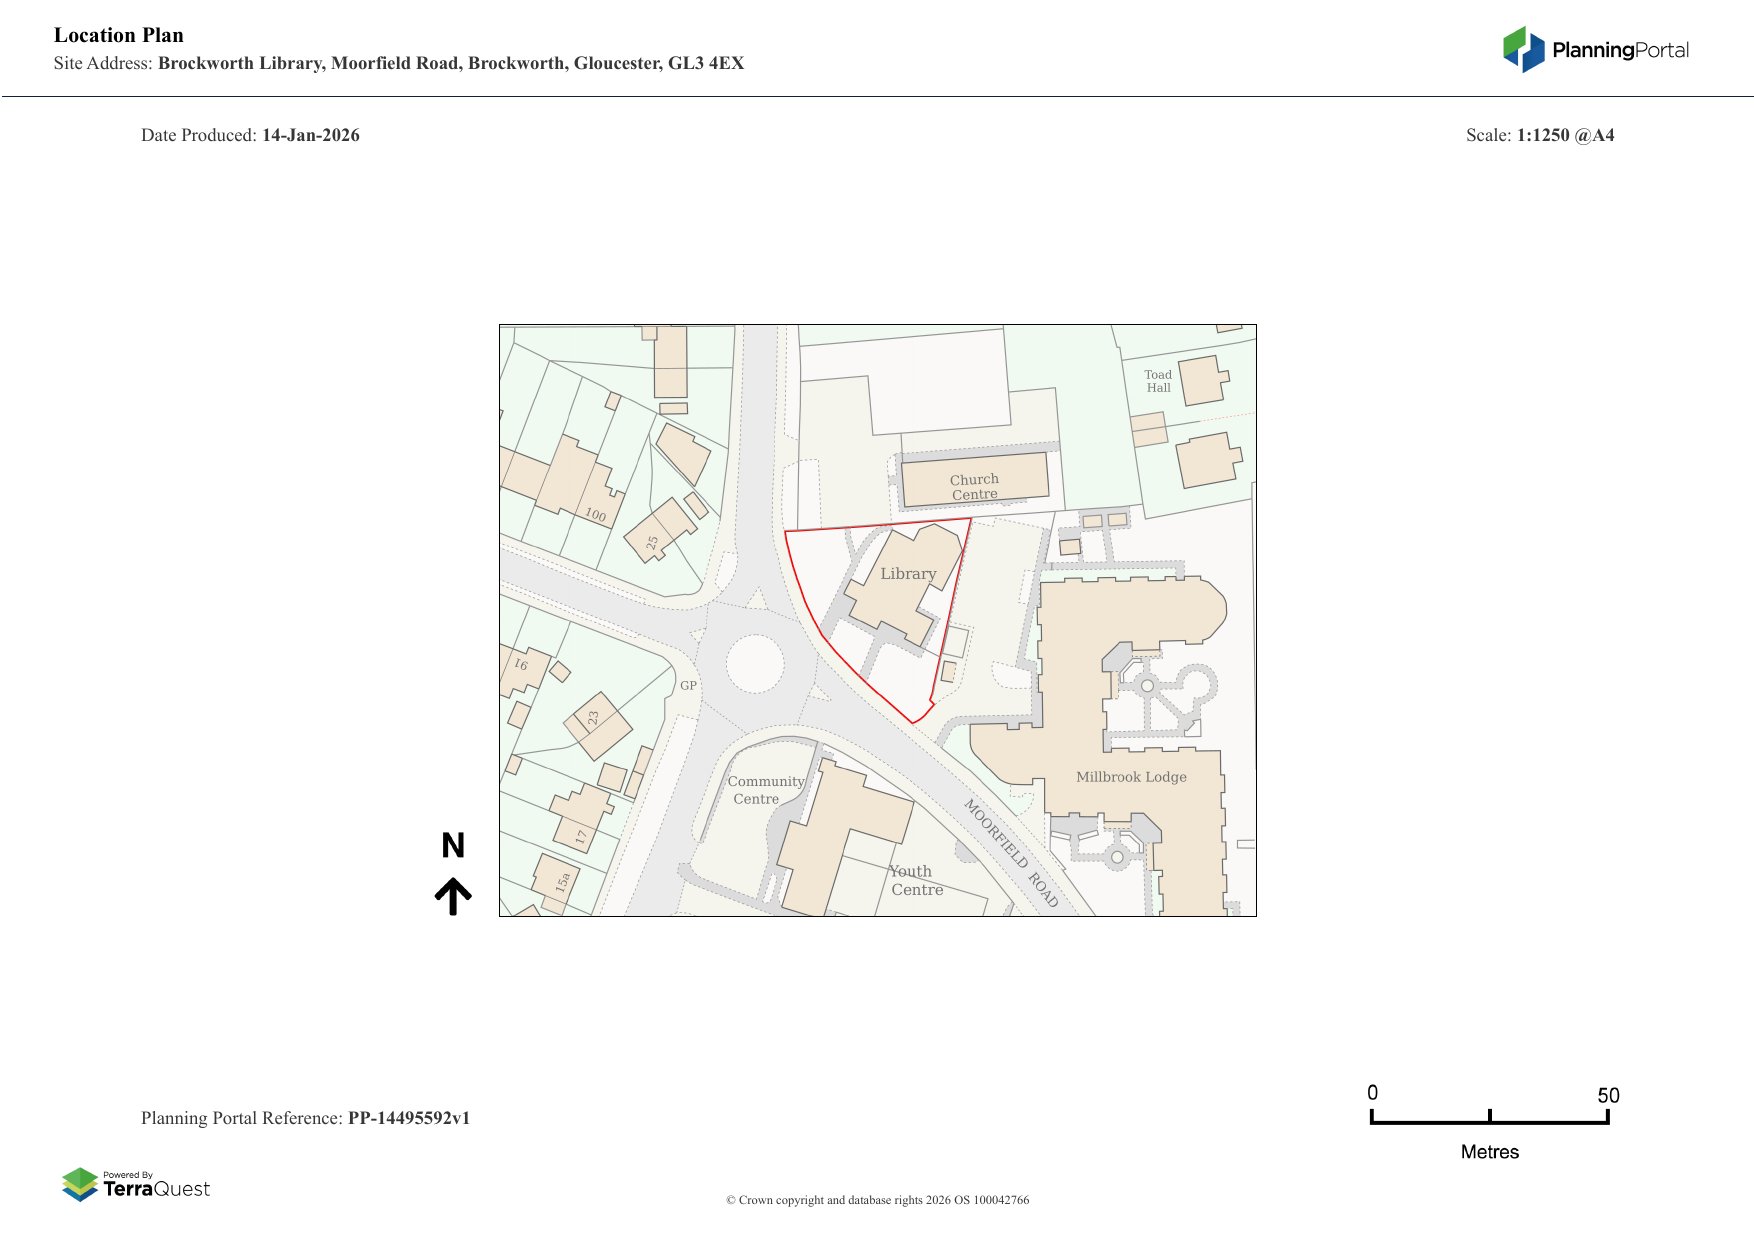The image size is (1754, 1241).
Task: Click the Church Centre building label
Action: click(x=974, y=487)
